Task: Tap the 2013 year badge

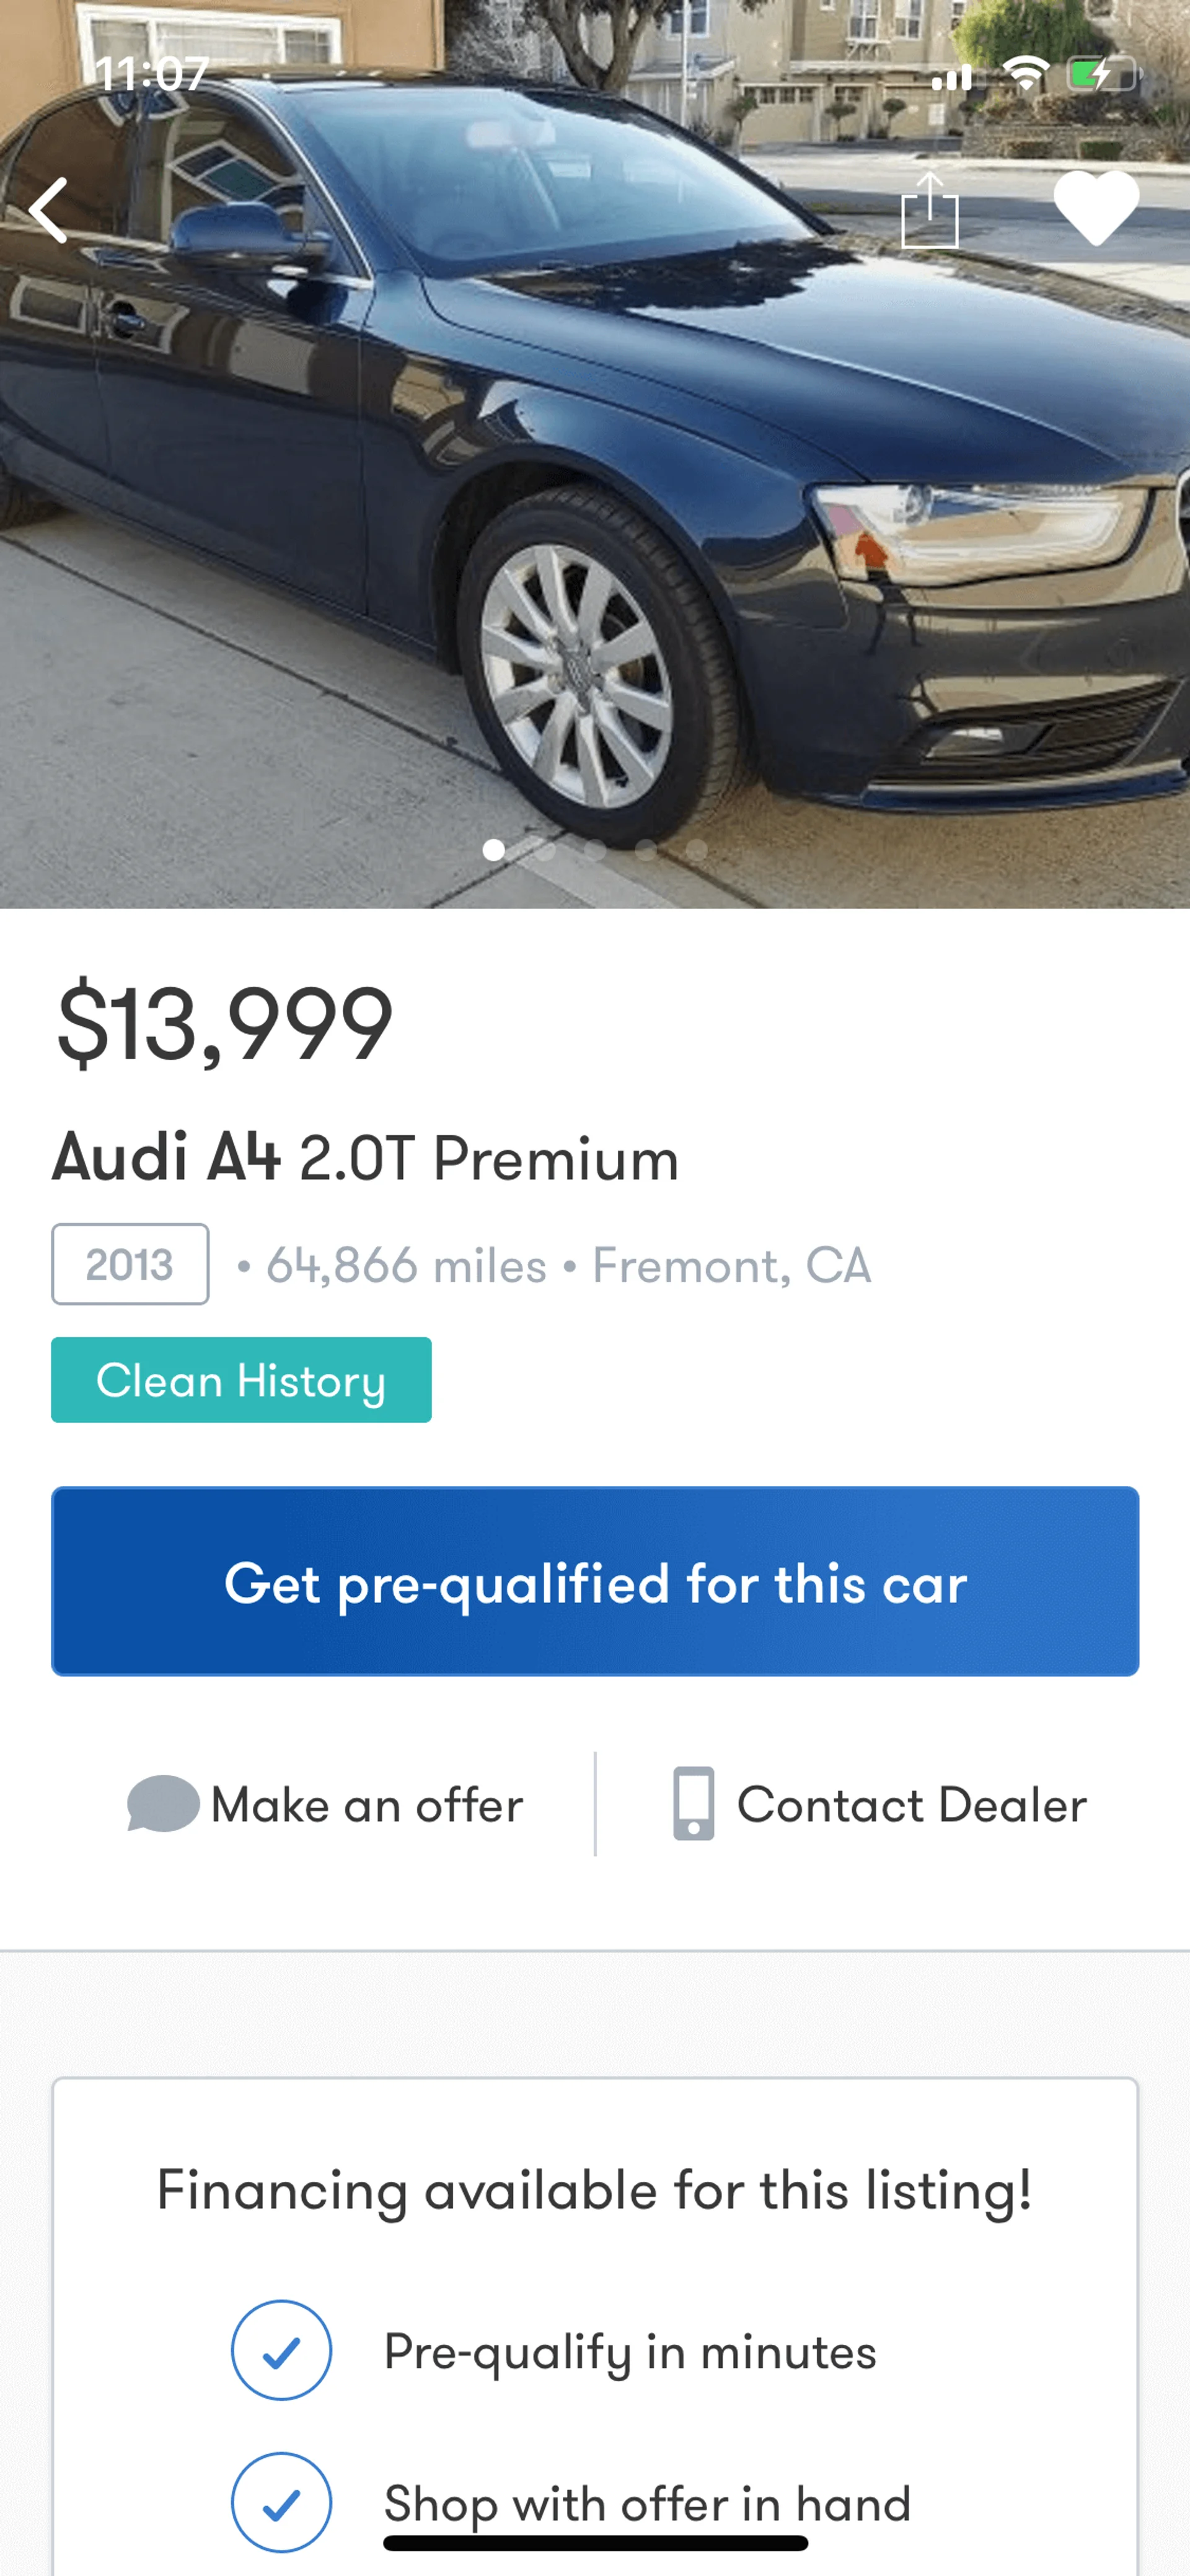Action: [130, 1264]
